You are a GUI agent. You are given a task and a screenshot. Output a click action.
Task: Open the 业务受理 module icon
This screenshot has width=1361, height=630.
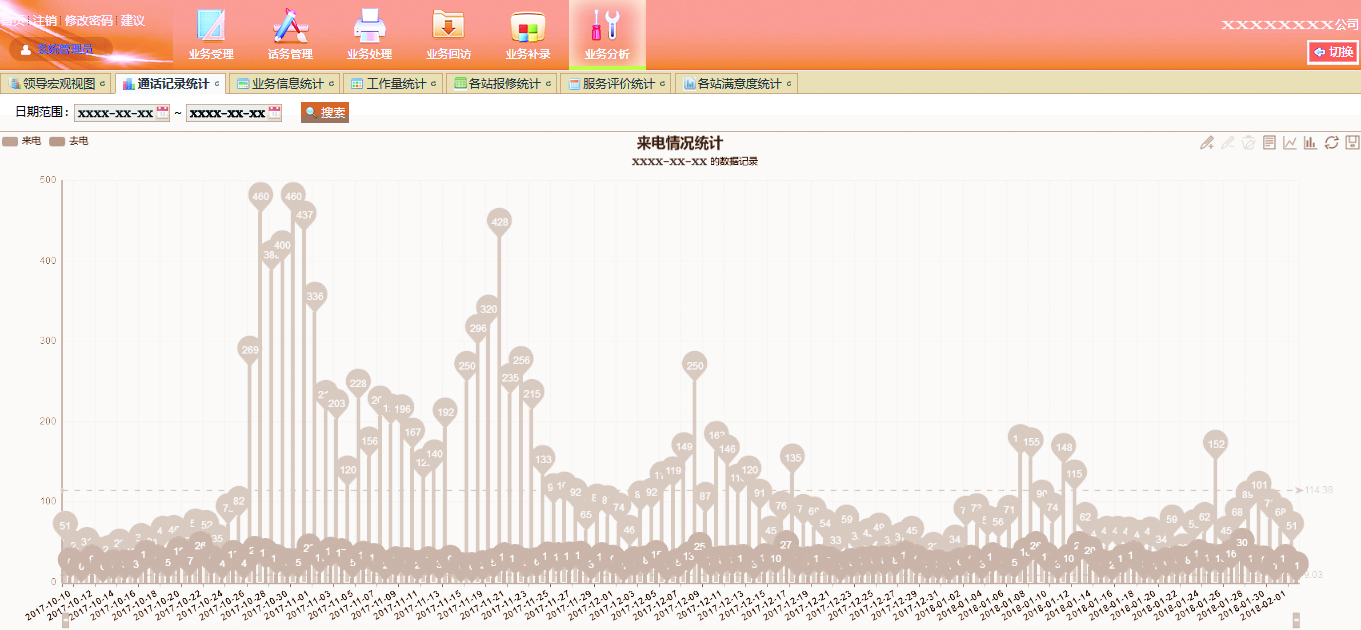tap(211, 26)
